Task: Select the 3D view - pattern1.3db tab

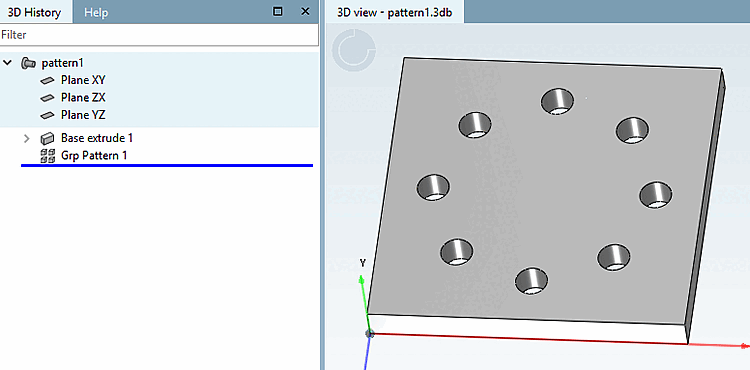Action: tap(395, 12)
